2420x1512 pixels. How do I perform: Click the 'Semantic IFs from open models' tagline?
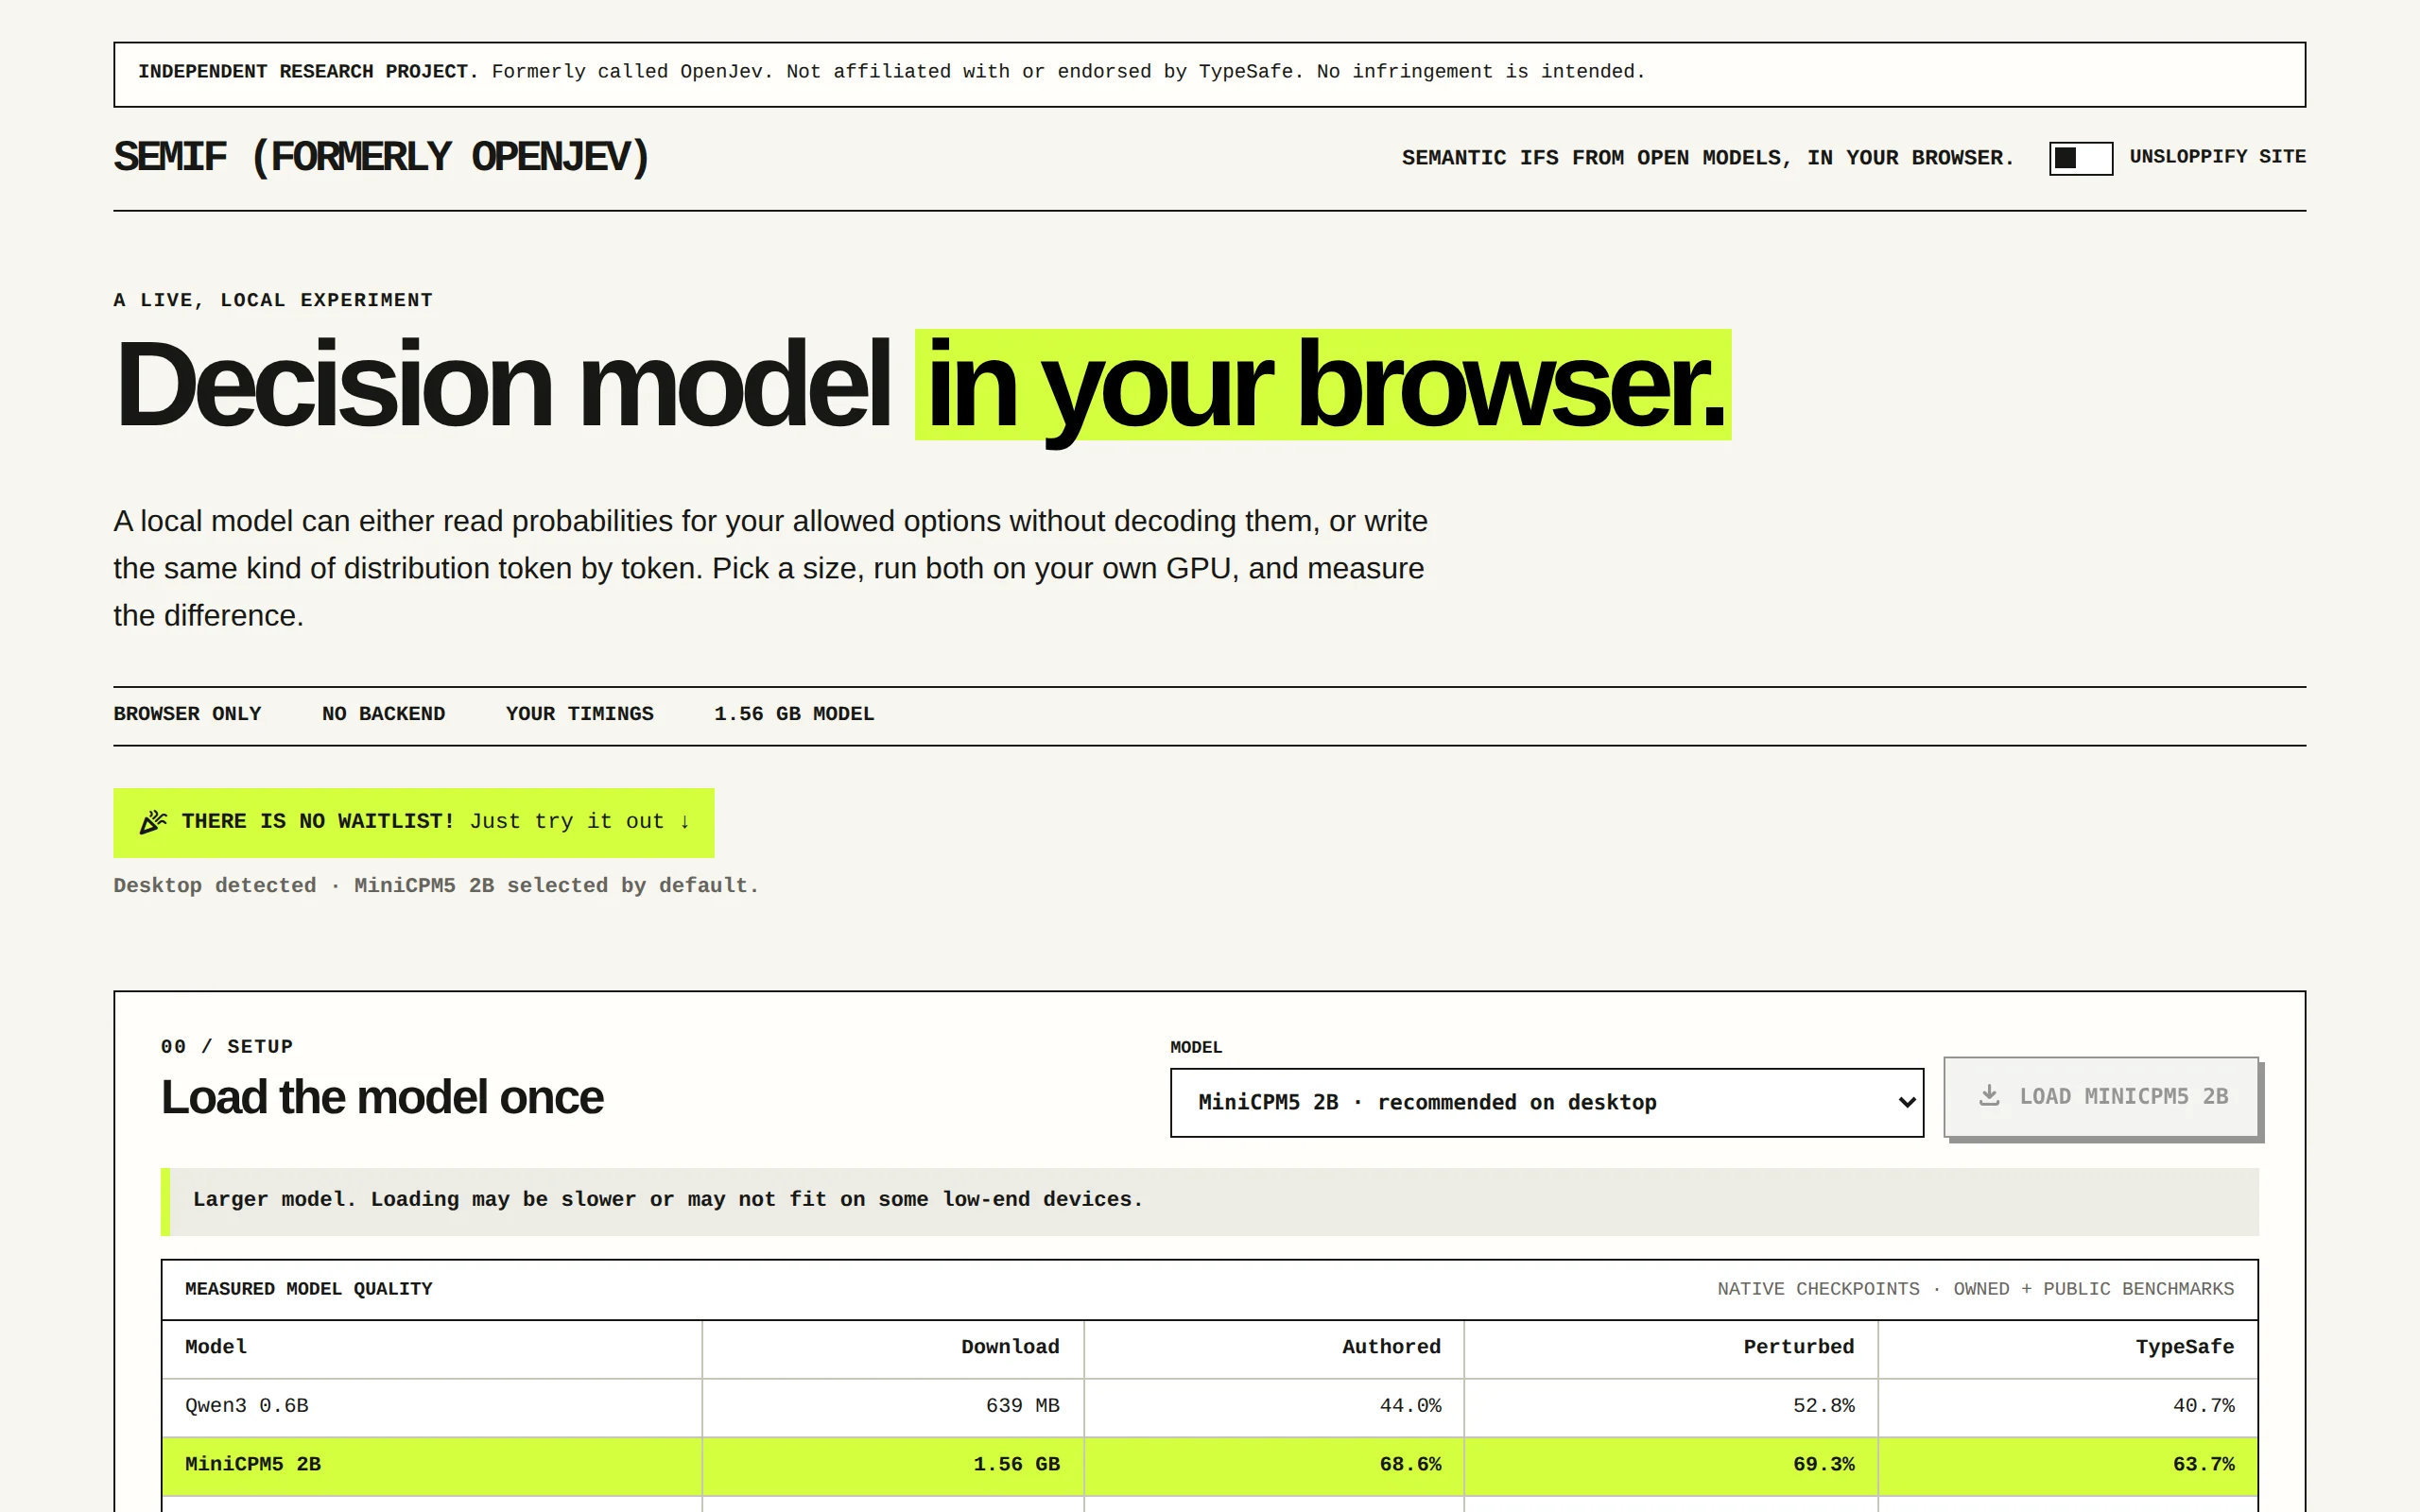(x=1708, y=158)
